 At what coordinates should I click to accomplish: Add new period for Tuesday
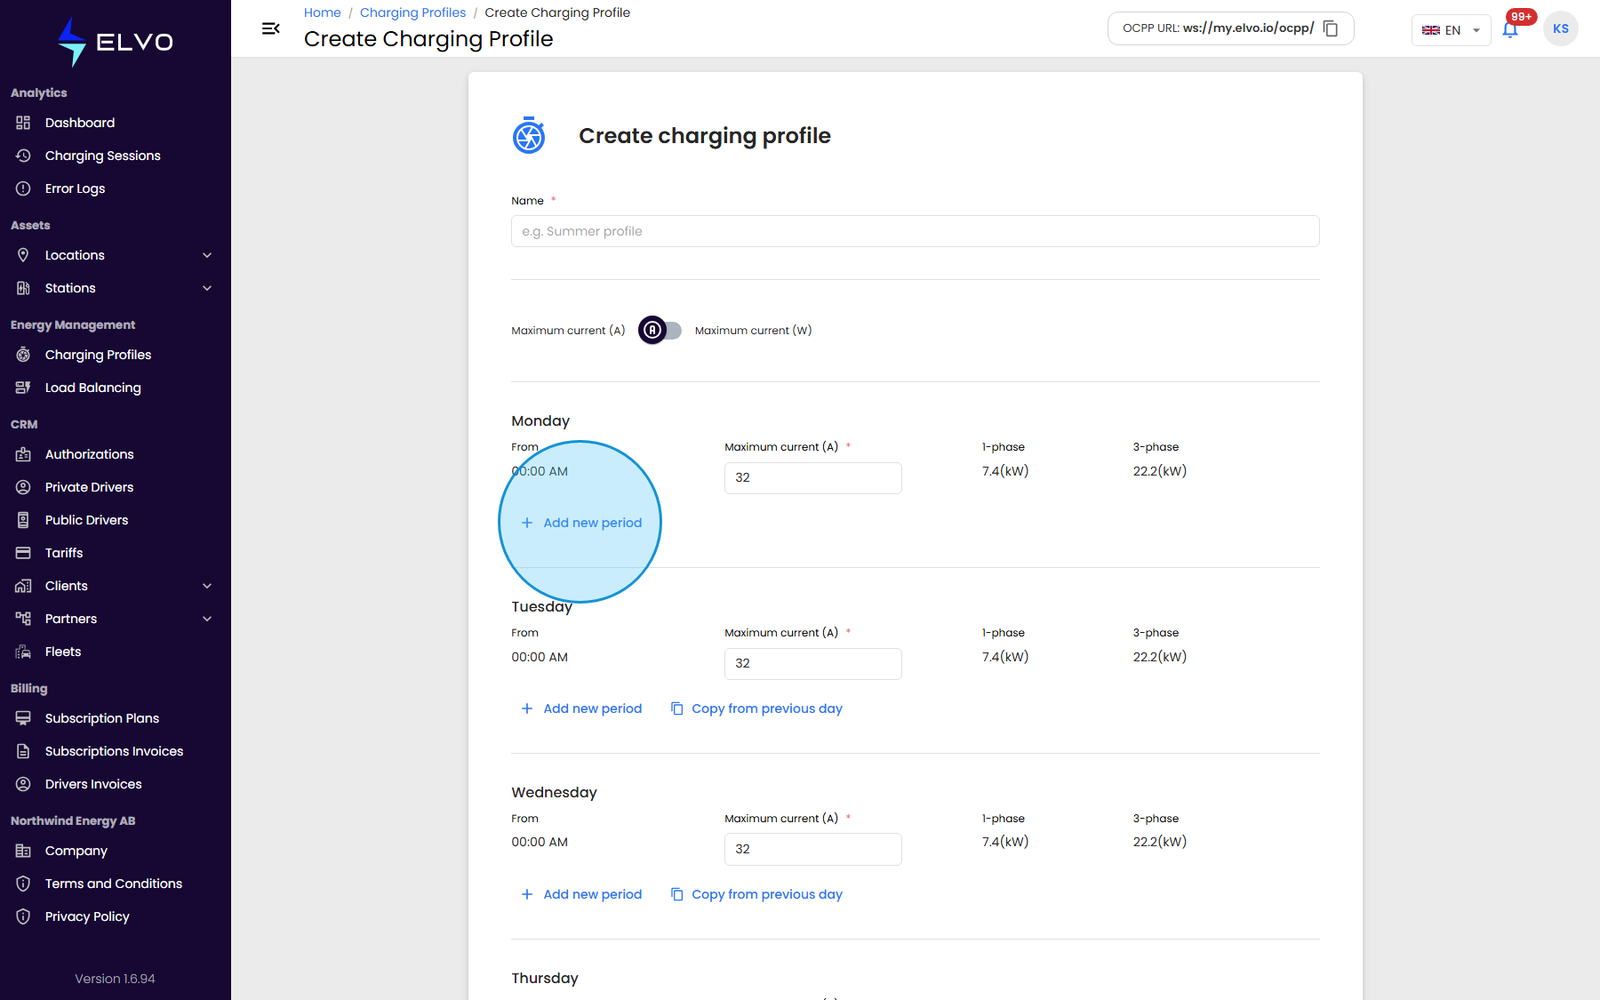tap(581, 708)
